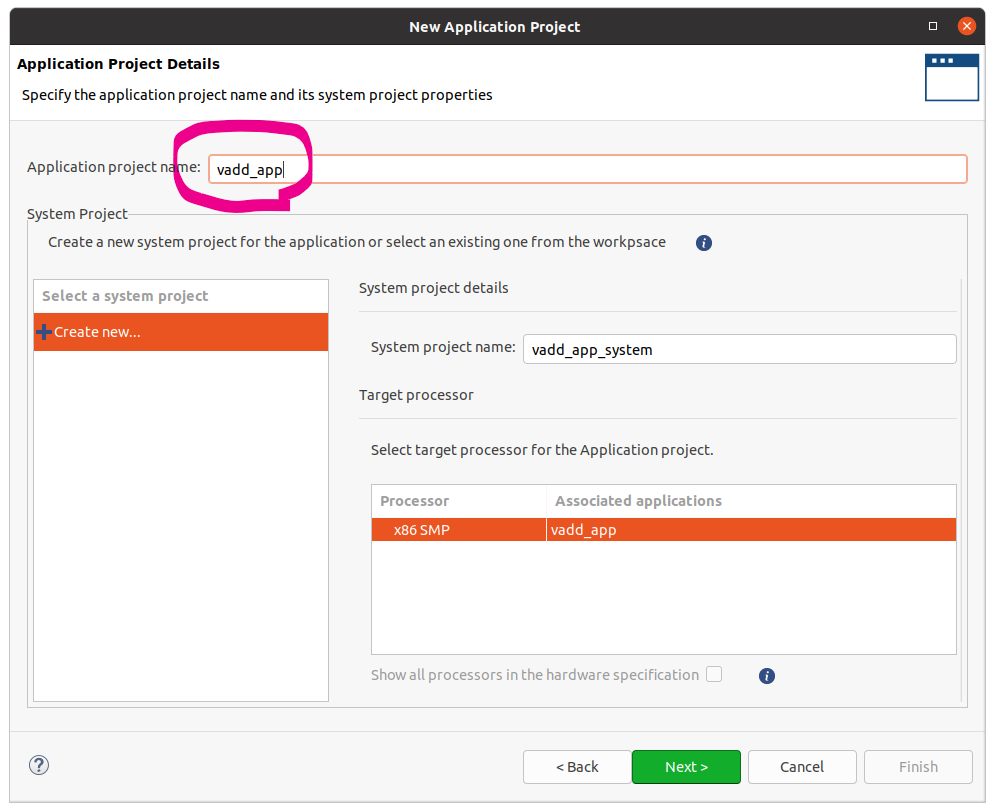Click info icon next to Show all processors
Viewport: 995px width, 812px height.
(x=767, y=676)
